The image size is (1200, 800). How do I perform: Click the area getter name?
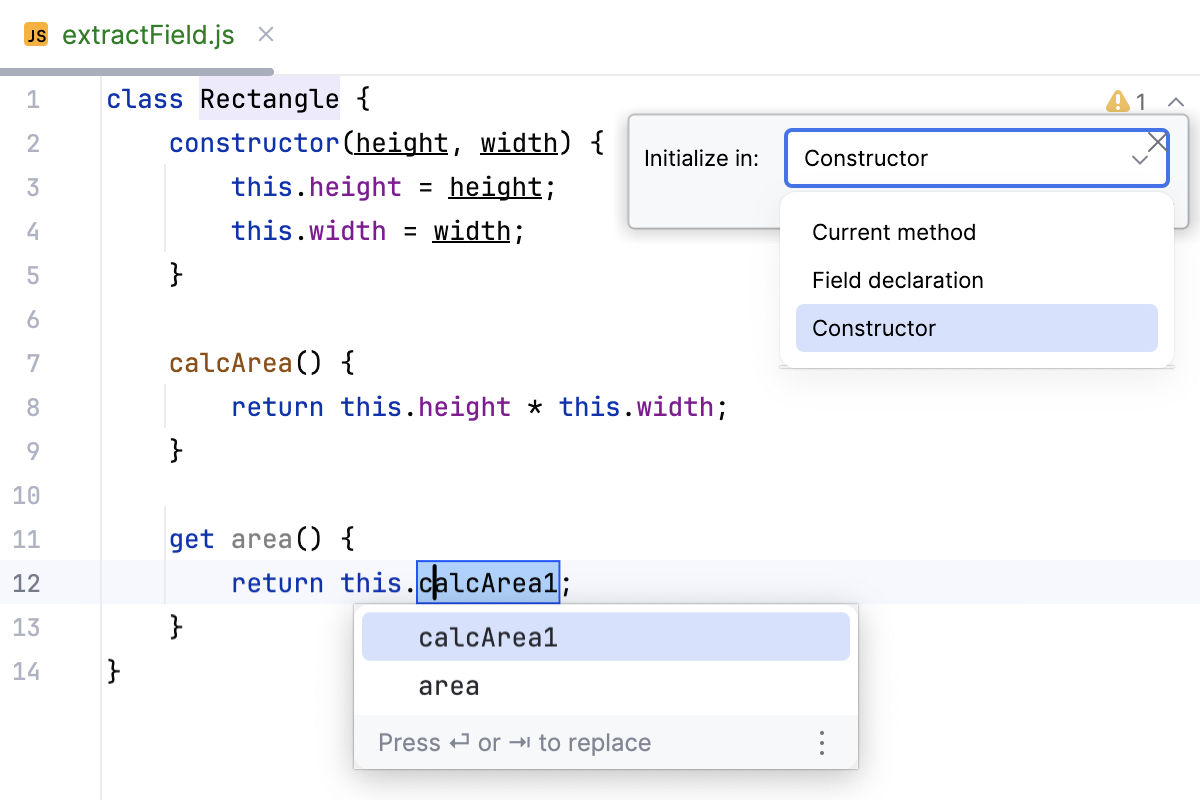click(x=262, y=539)
